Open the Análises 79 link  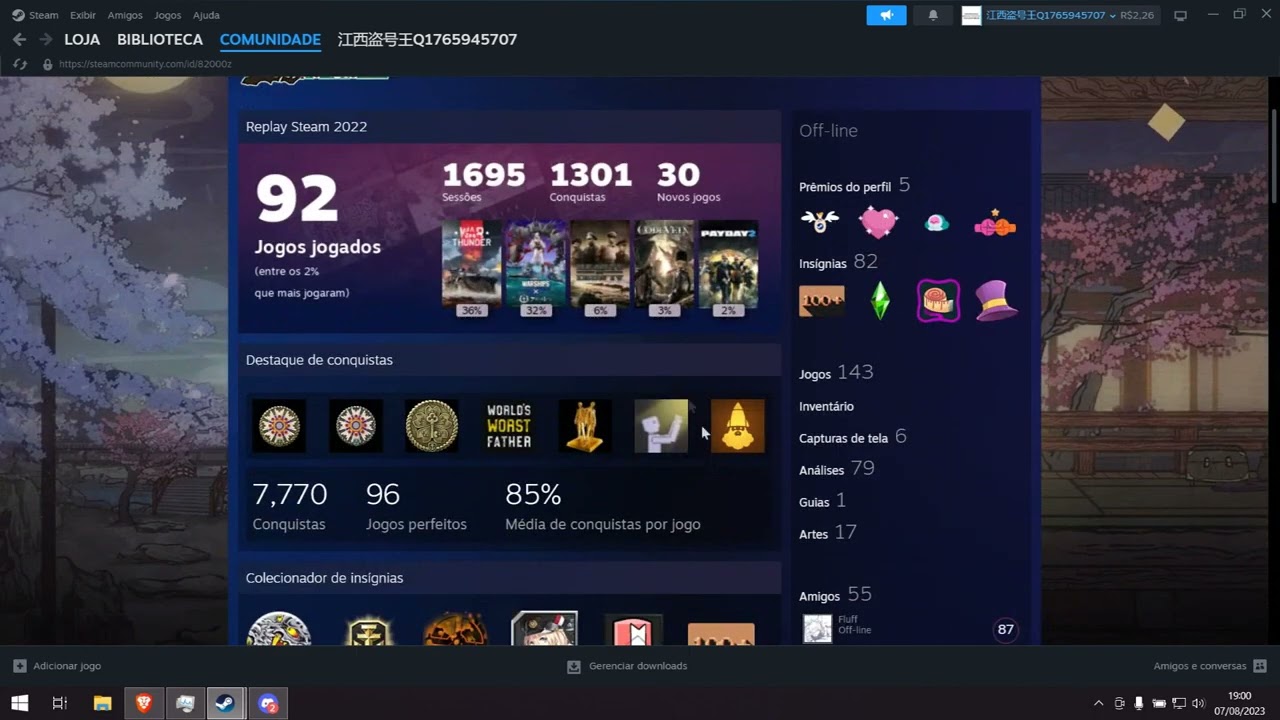point(837,468)
